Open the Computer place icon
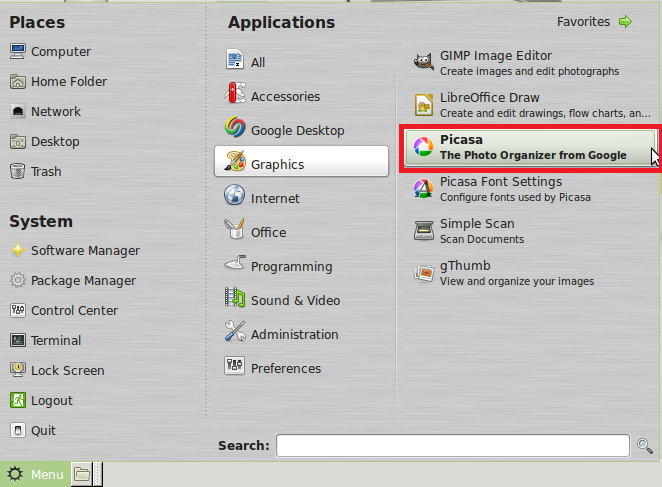 coord(18,52)
